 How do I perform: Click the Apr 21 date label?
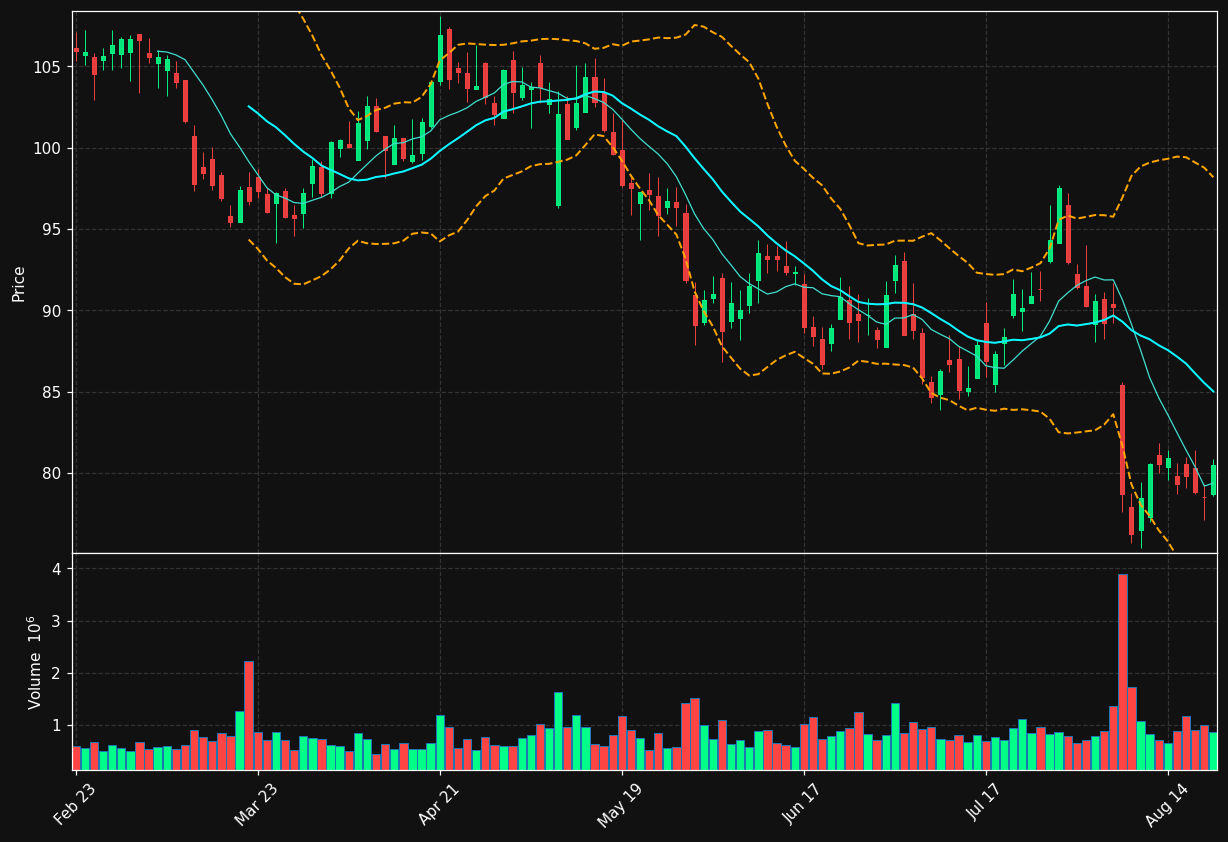pos(439,805)
